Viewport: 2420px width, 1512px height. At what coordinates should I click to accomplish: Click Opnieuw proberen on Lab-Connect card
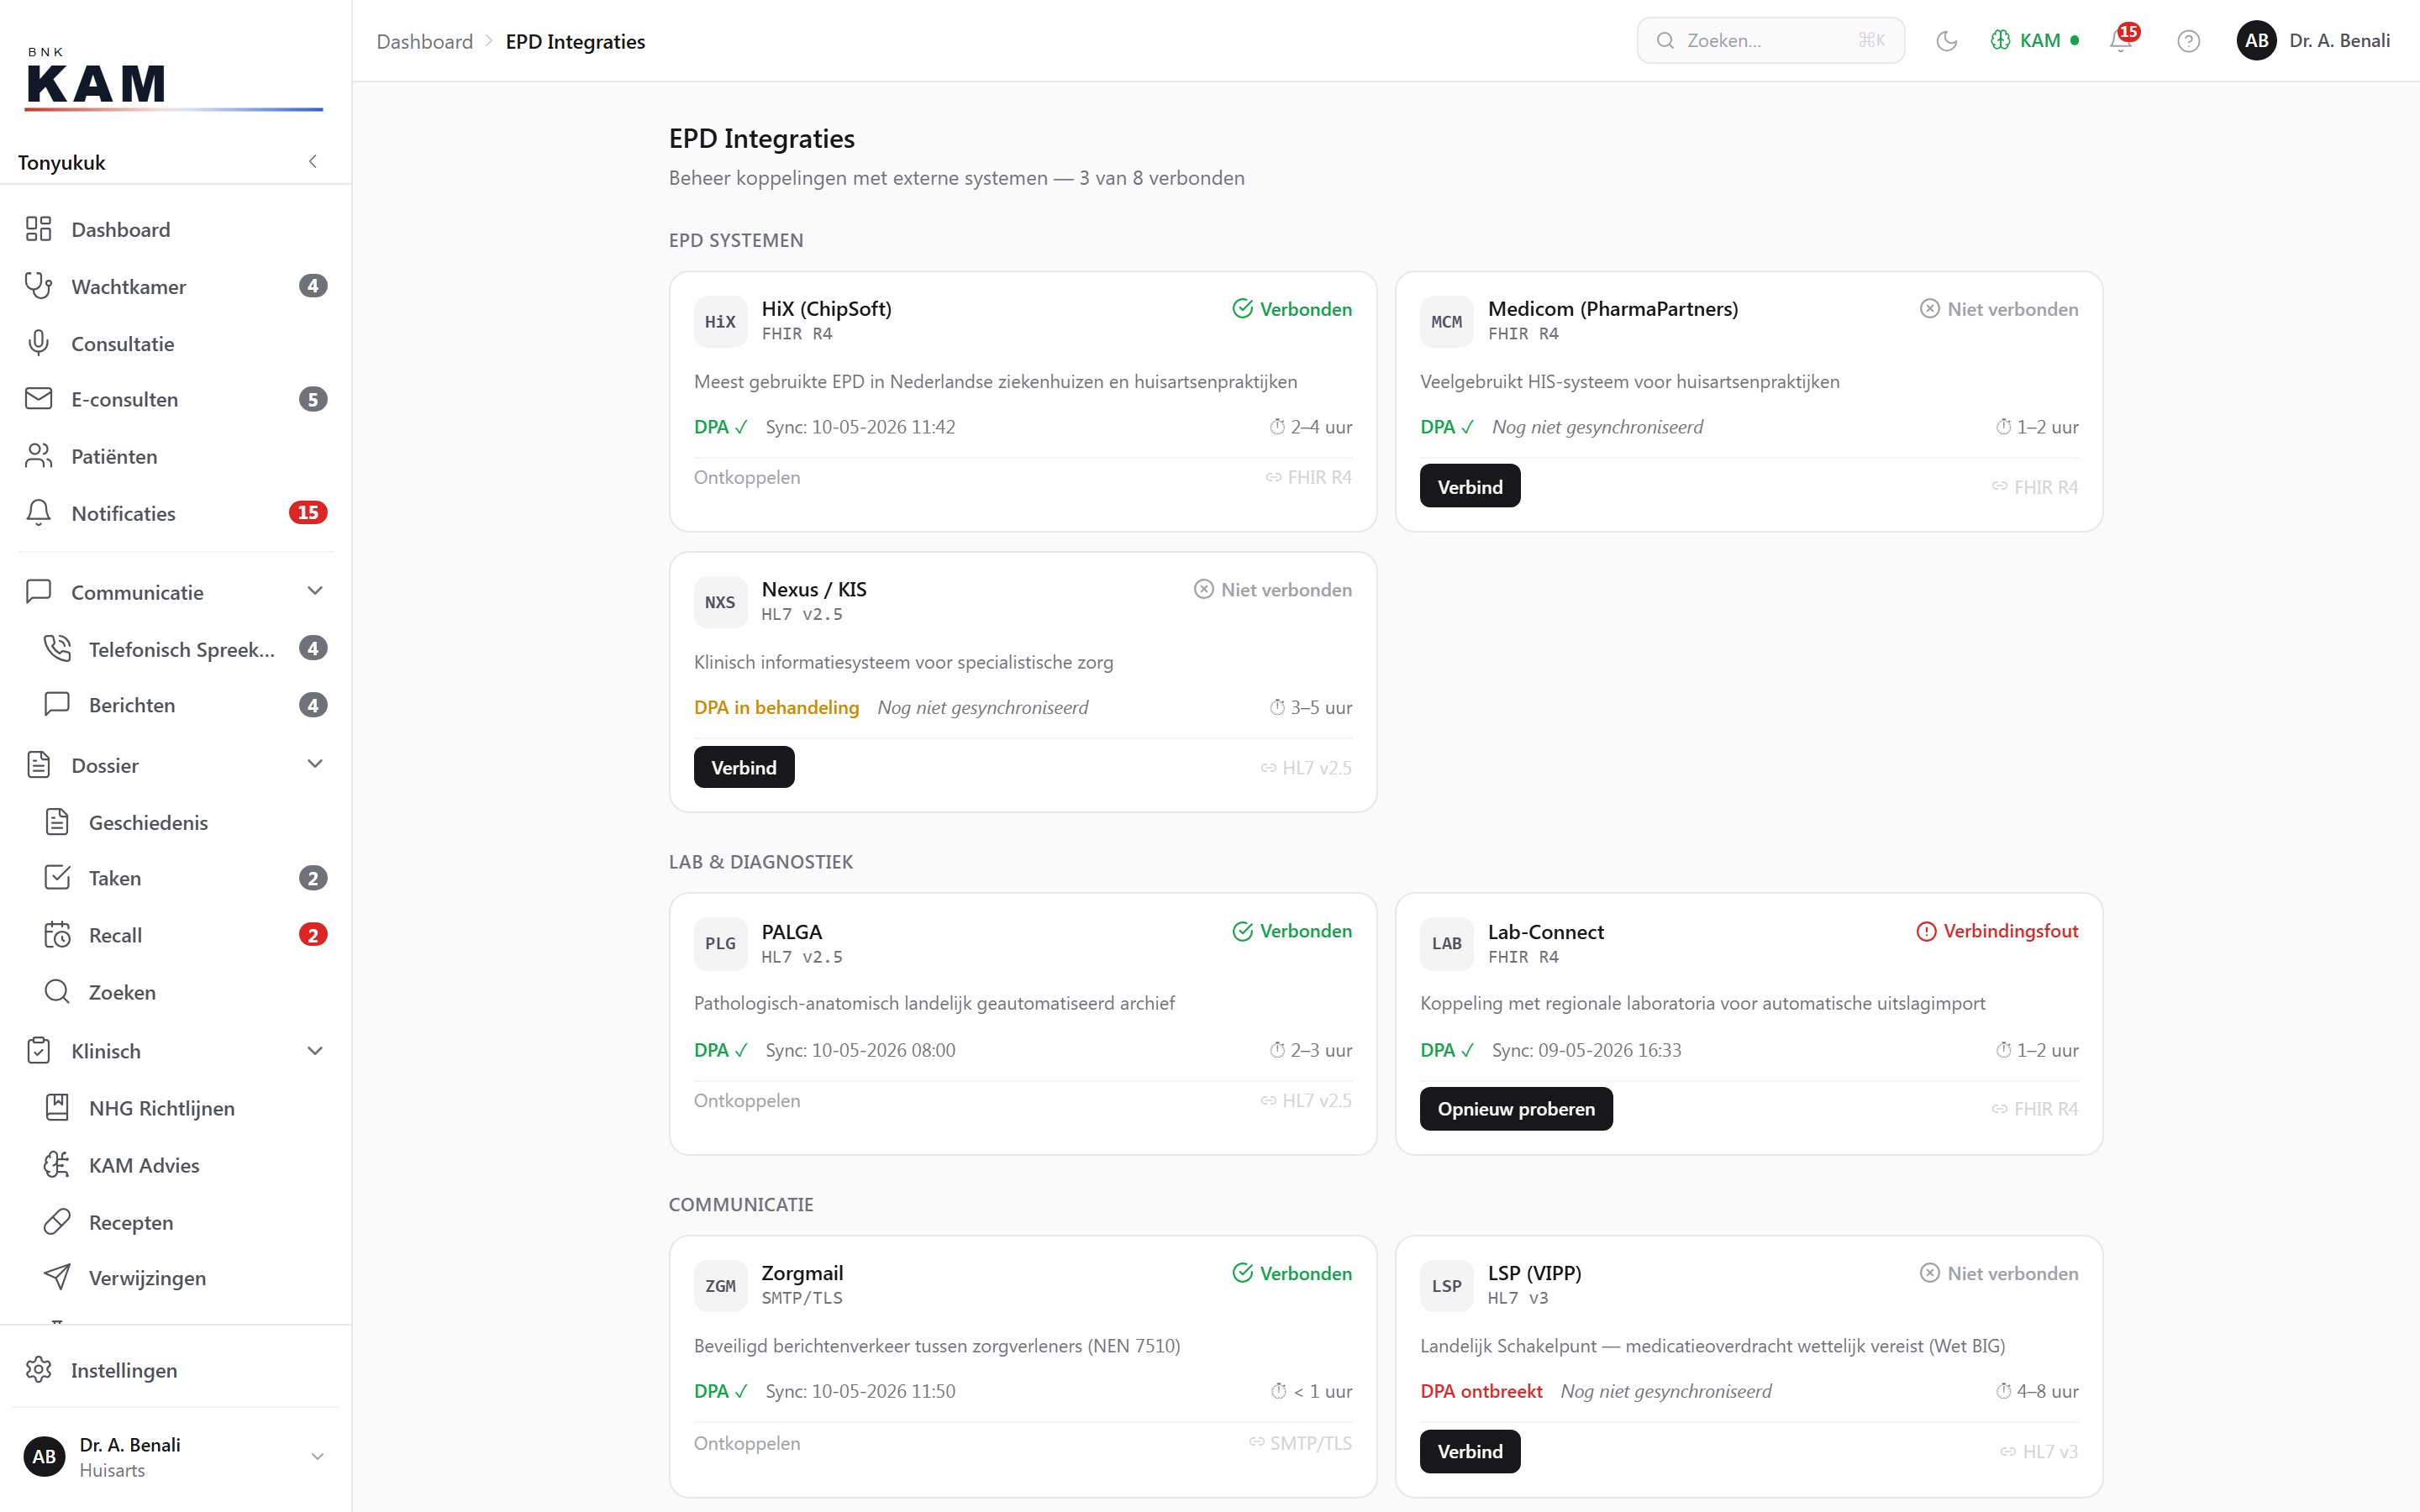1516,1109
